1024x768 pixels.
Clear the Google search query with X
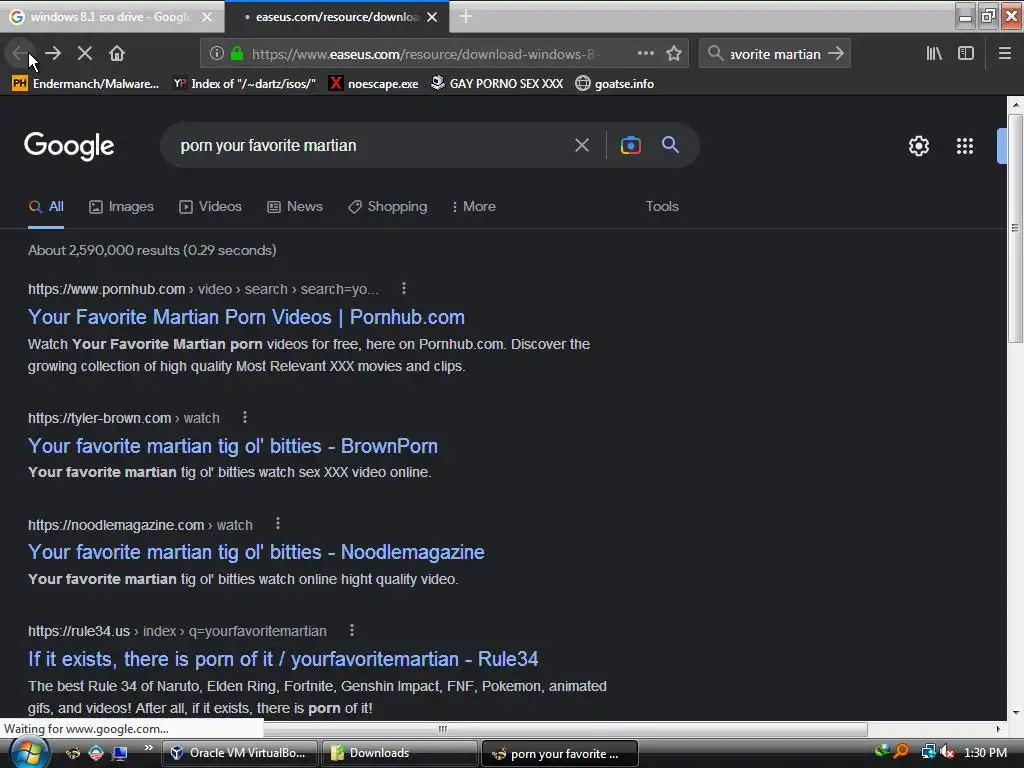coord(582,145)
